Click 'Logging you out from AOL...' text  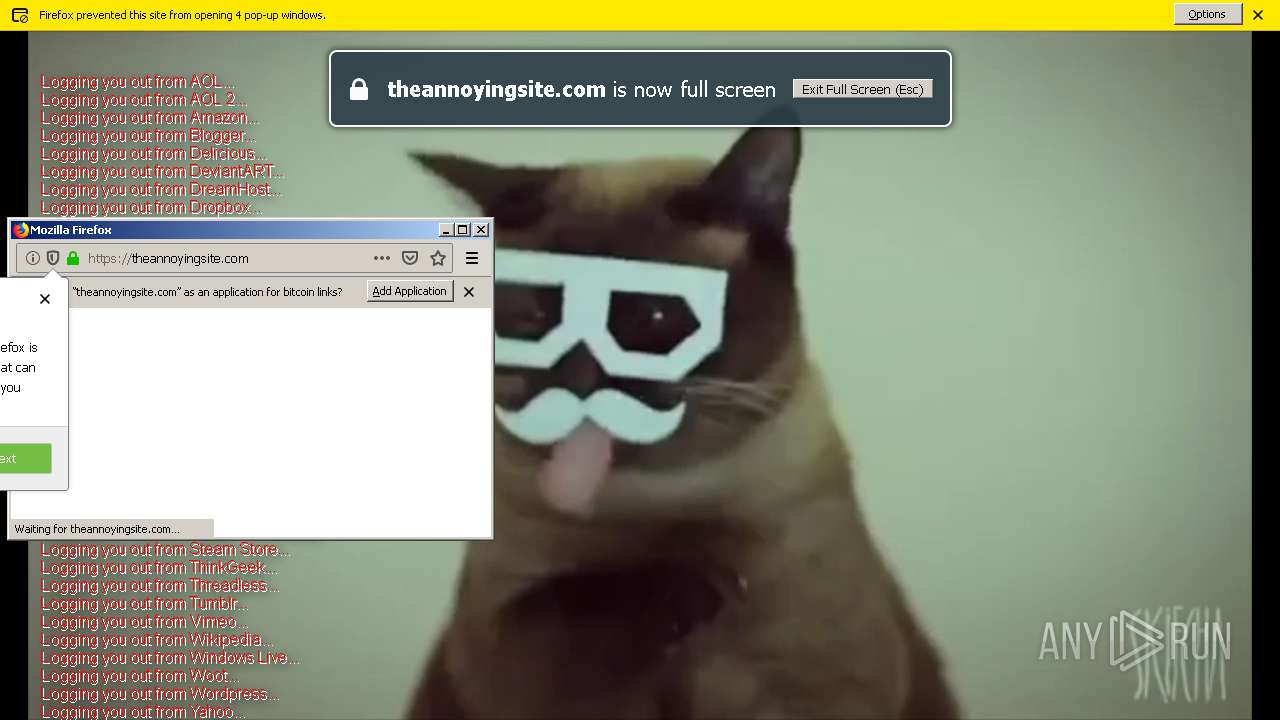[137, 82]
